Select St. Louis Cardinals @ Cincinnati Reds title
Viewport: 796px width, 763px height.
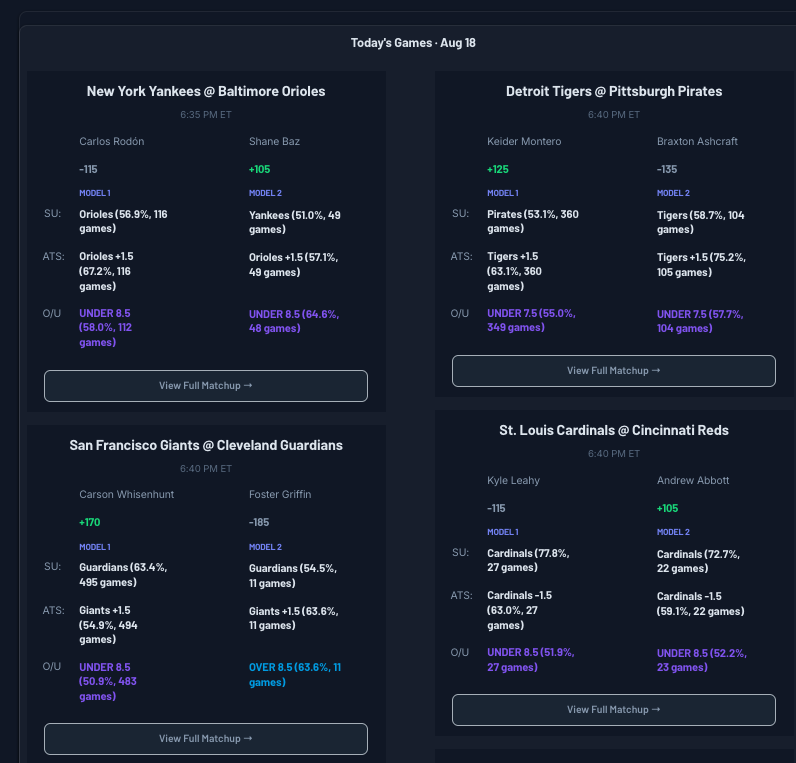[614, 430]
